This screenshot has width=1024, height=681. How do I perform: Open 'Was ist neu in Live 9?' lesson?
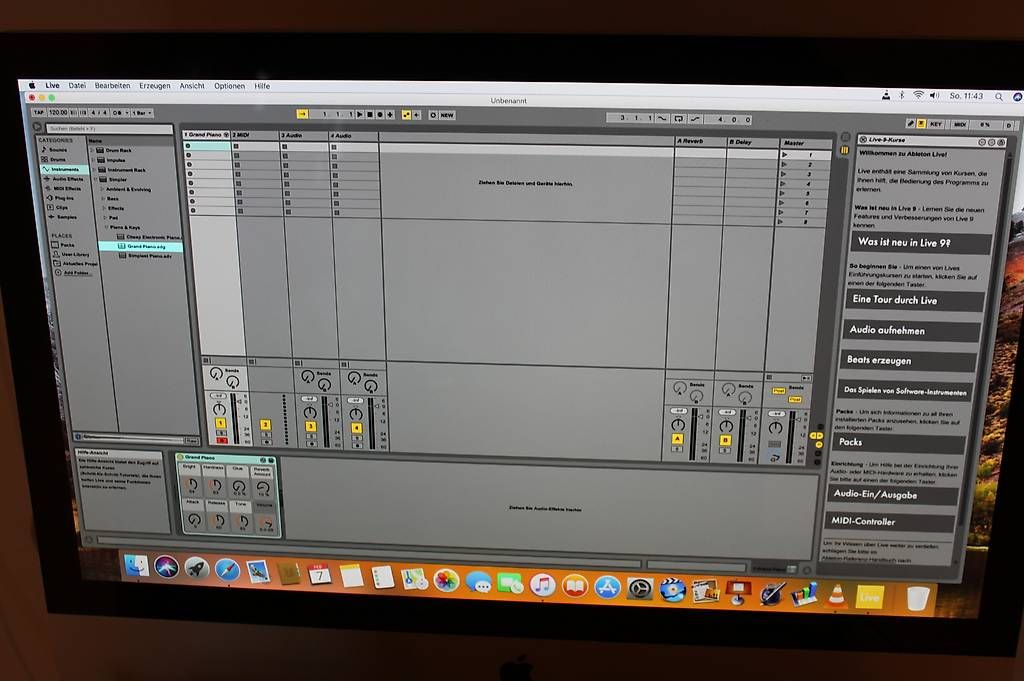coord(920,243)
